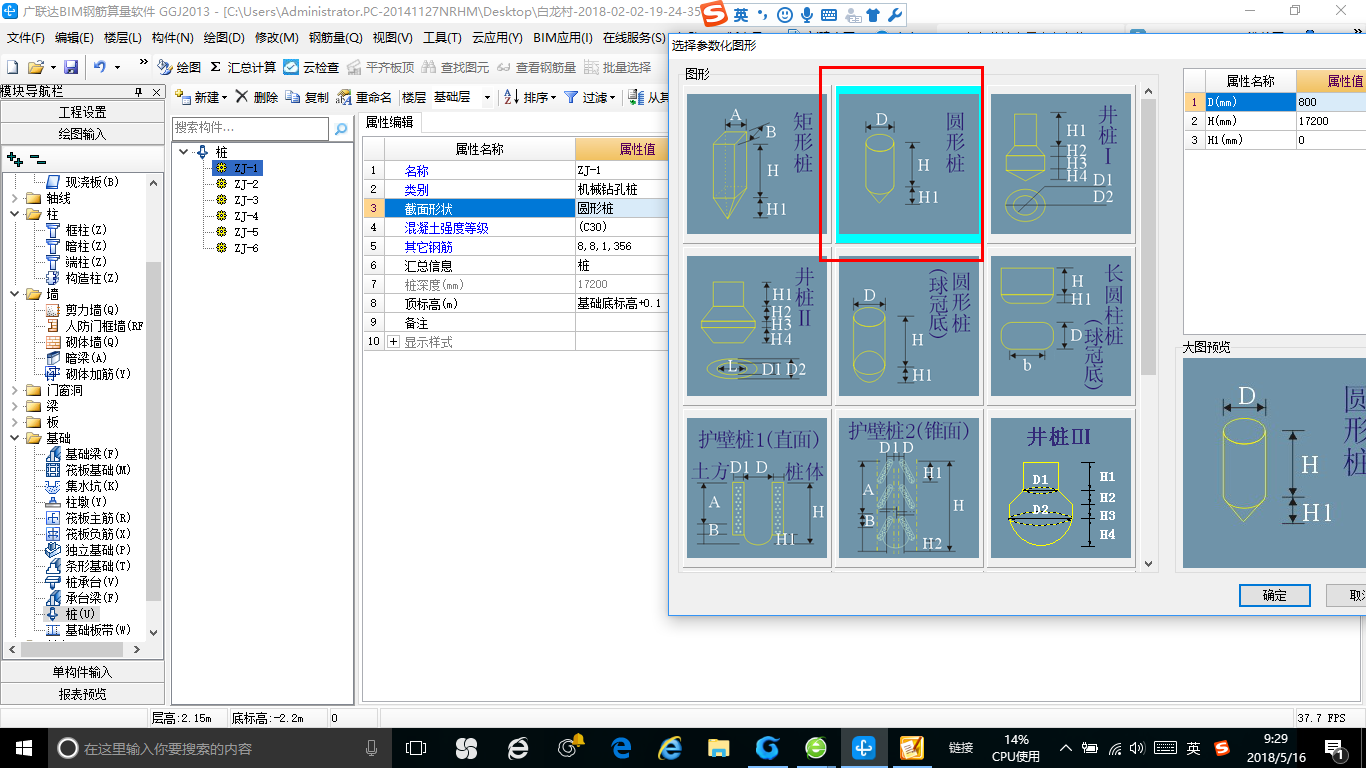Open the BIM应用(I) menu

[x=563, y=38]
